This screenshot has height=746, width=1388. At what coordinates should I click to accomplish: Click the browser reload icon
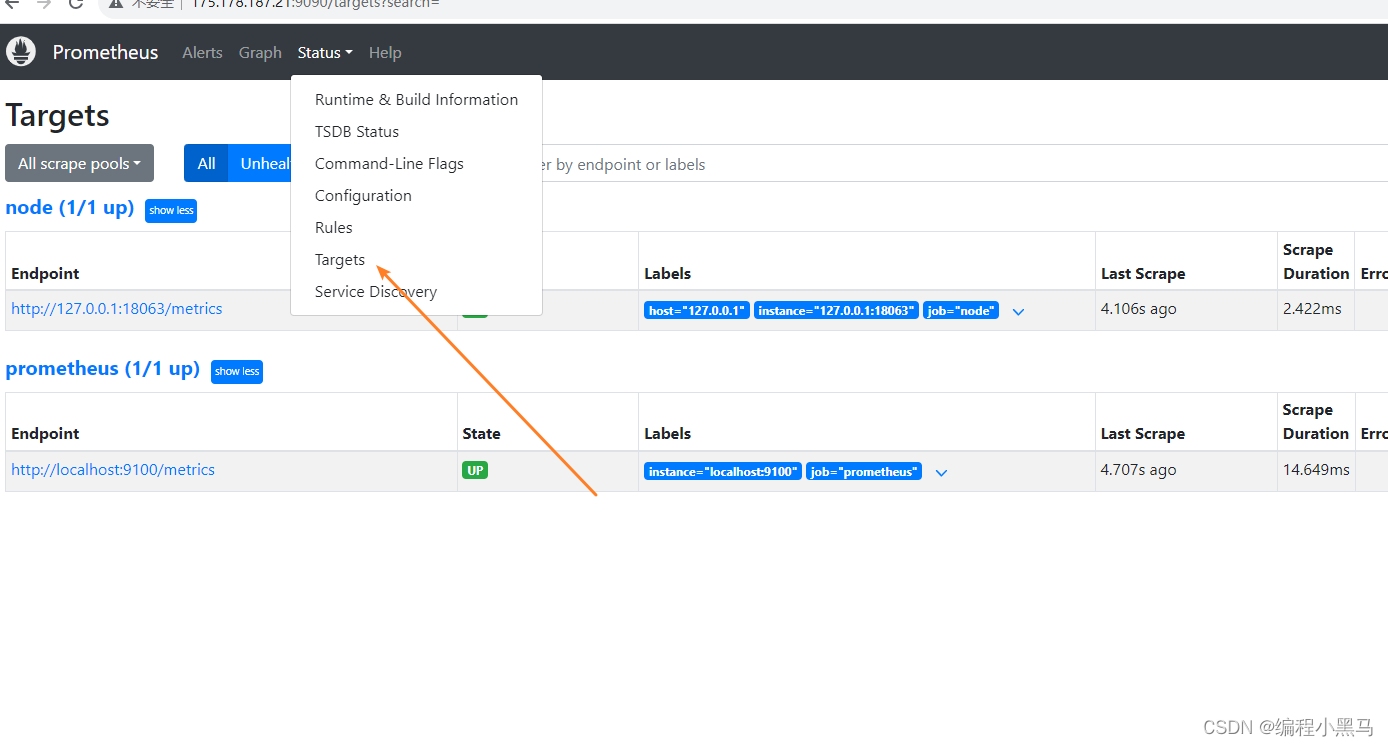click(76, 4)
